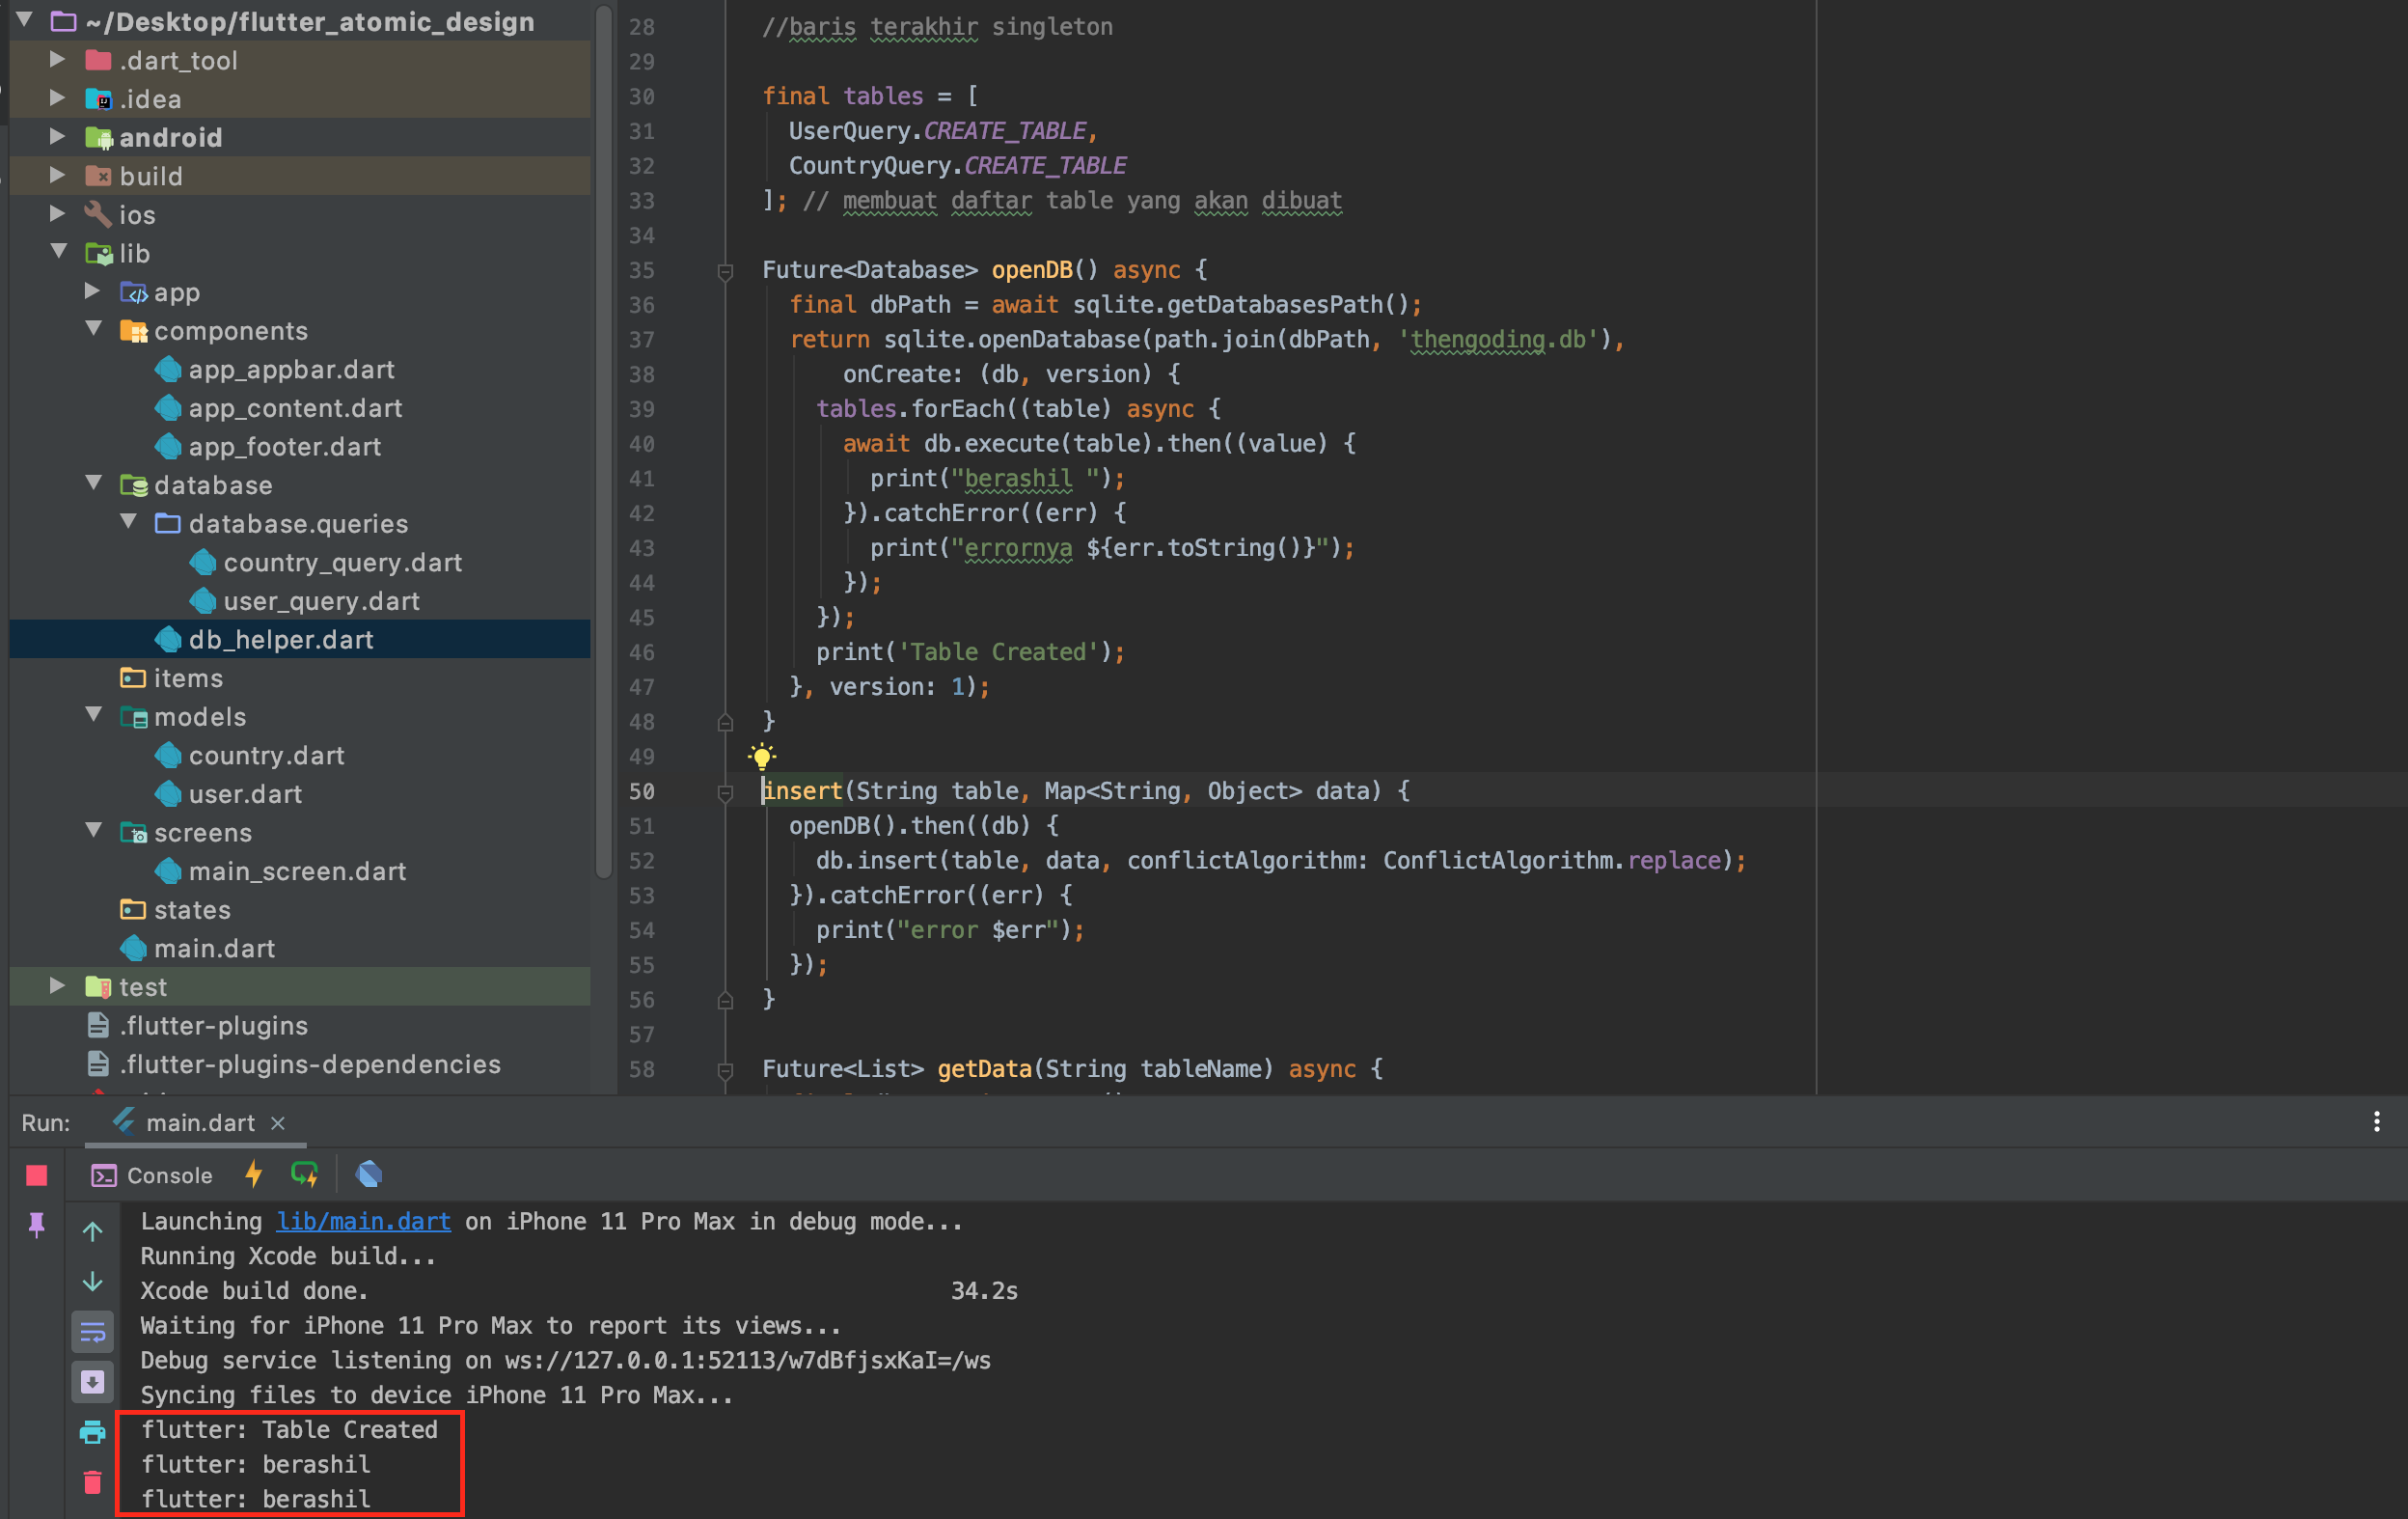The height and width of the screenshot is (1519, 2408).
Task: Switch to the Console tab
Action: [x=152, y=1175]
